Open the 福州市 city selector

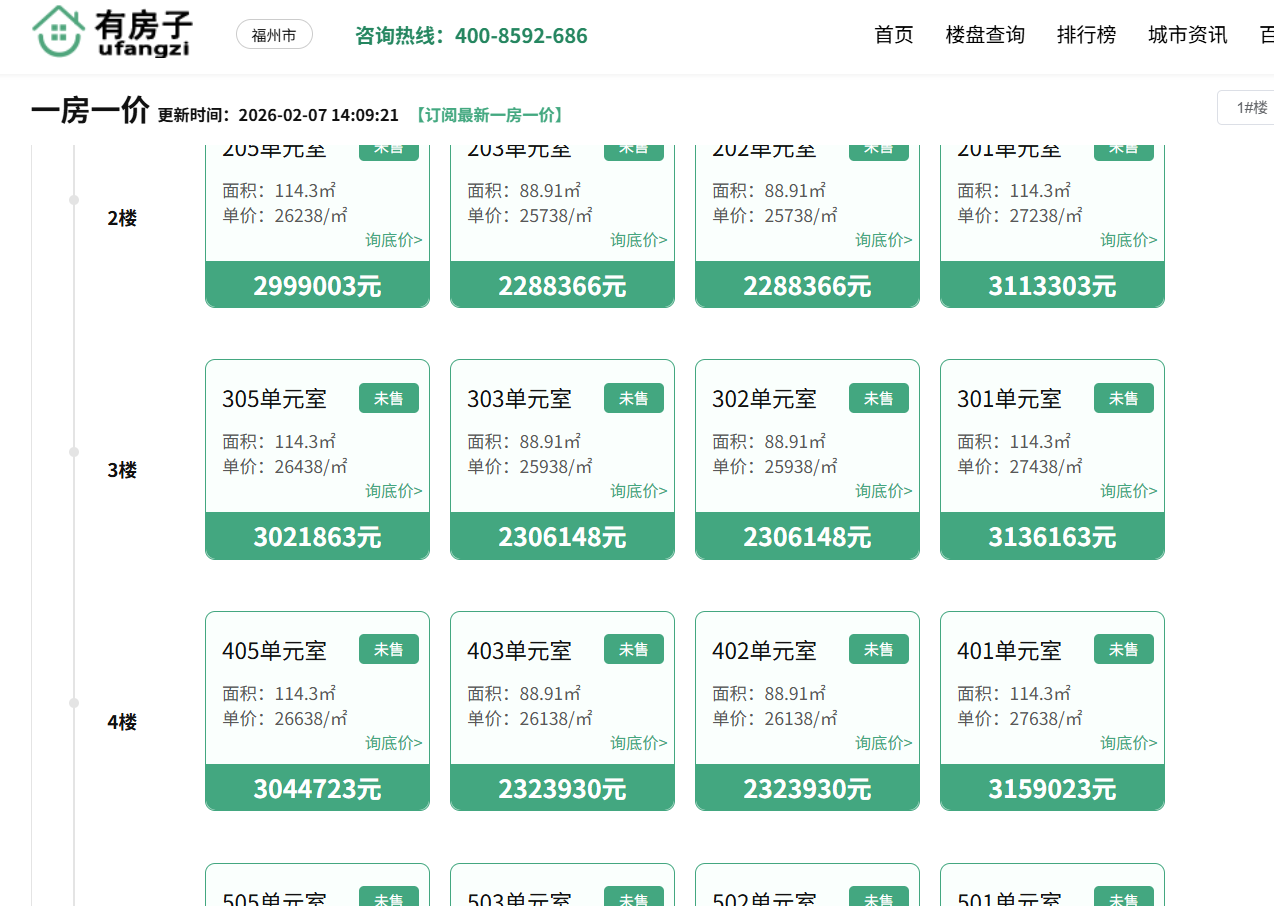[274, 35]
